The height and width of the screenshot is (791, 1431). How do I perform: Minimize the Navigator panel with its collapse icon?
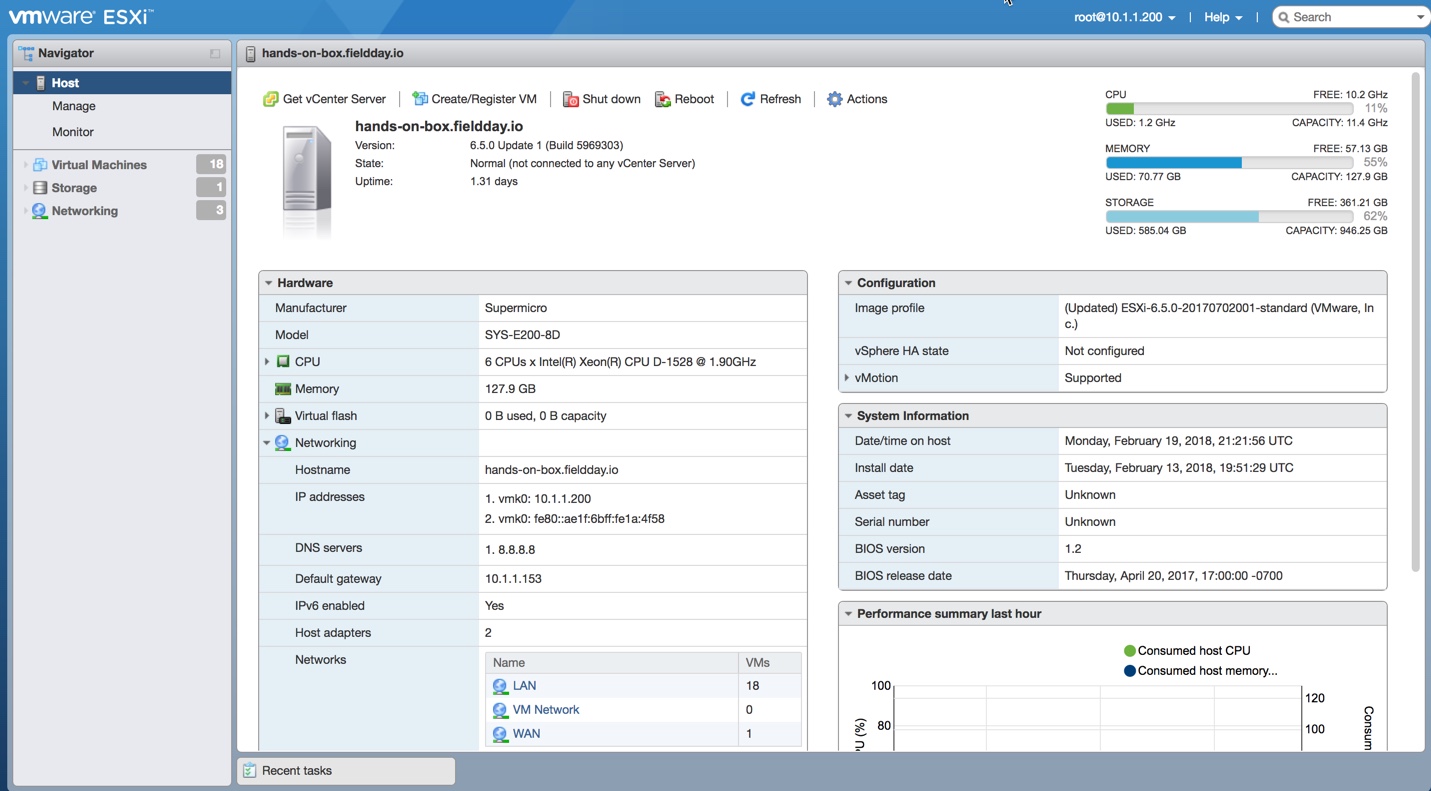(215, 53)
